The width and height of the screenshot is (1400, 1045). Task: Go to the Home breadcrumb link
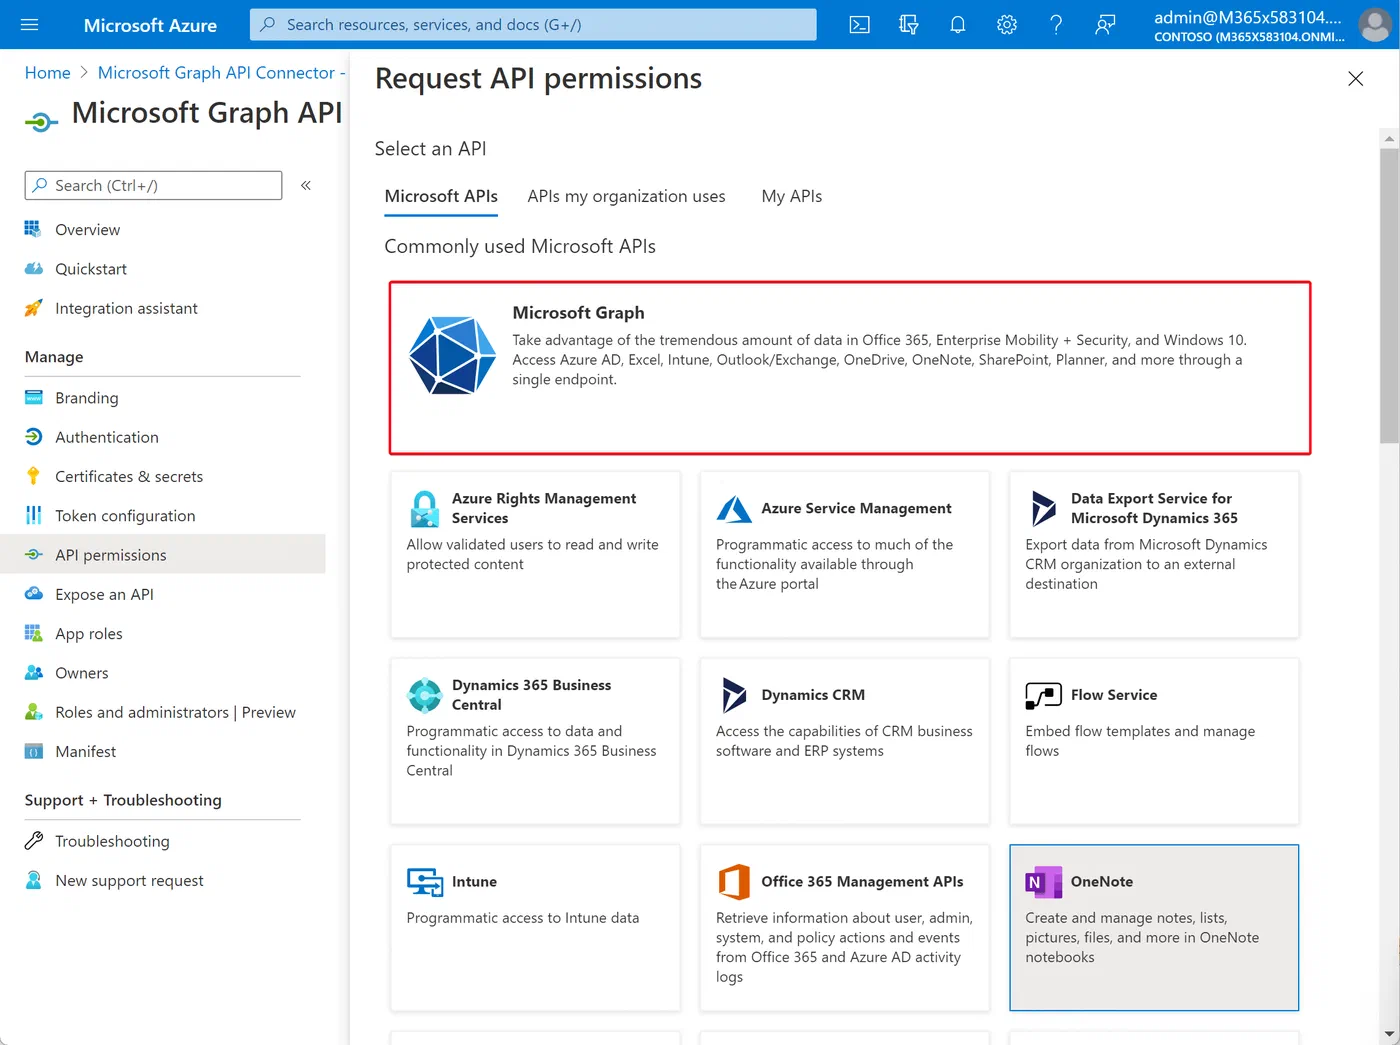pos(48,73)
